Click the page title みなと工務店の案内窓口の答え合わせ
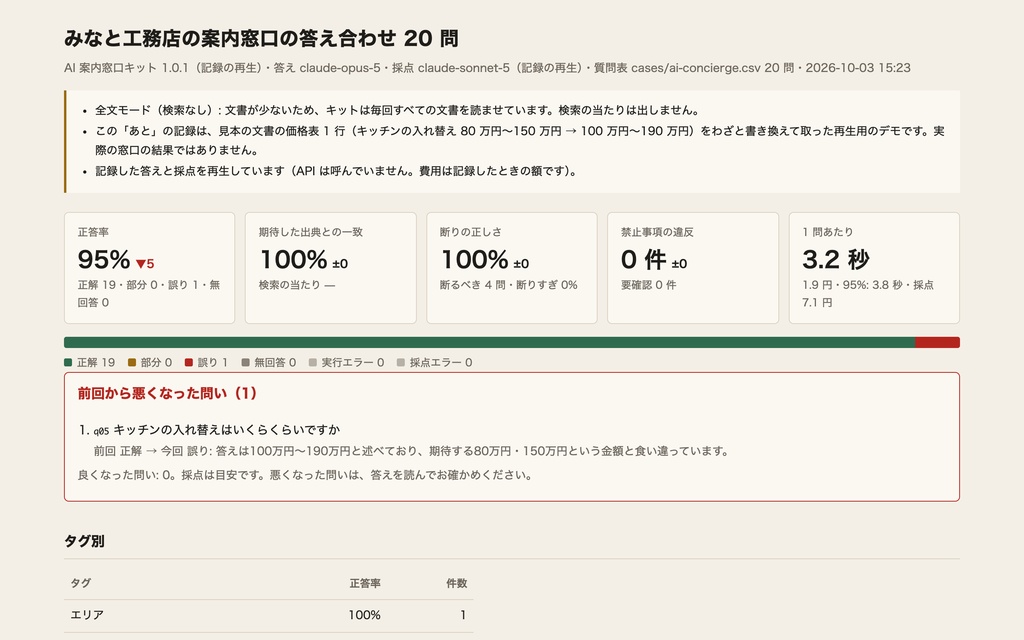The width and height of the screenshot is (1024, 640). pyautogui.click(x=261, y=39)
